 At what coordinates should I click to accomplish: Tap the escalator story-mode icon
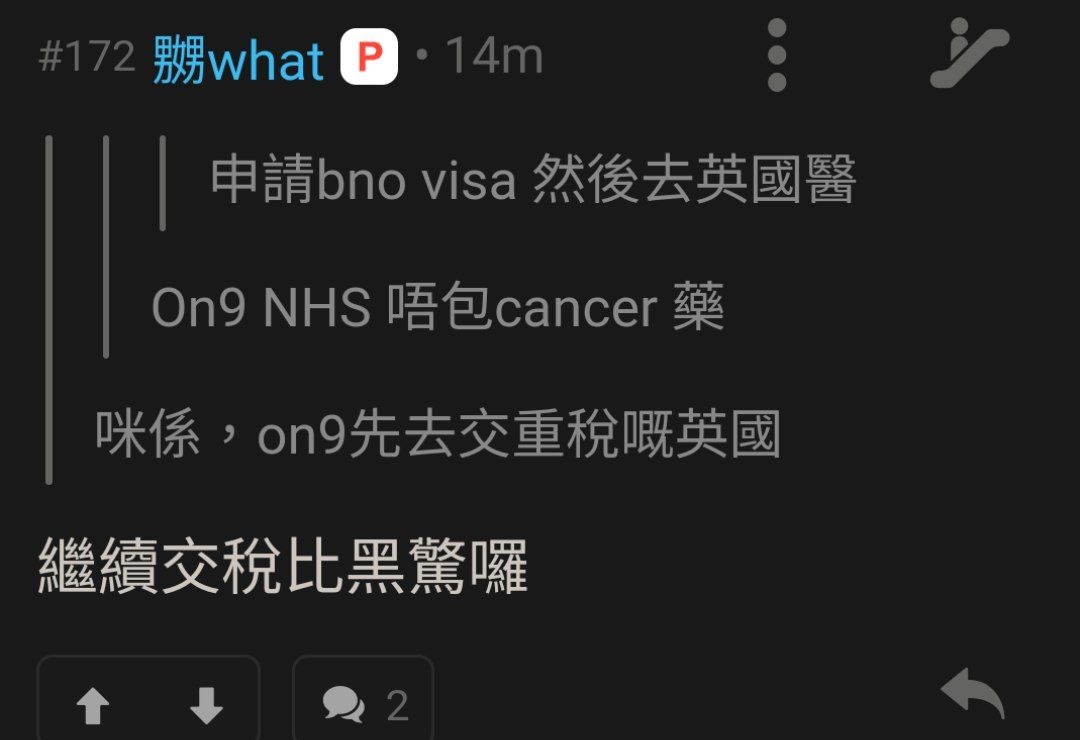point(969,54)
